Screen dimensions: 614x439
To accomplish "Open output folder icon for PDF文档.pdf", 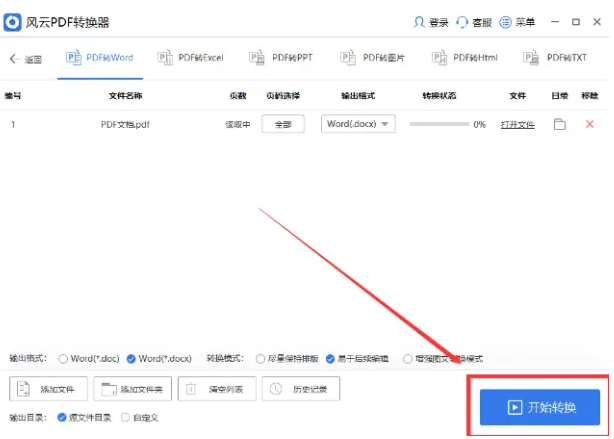I will tap(560, 124).
